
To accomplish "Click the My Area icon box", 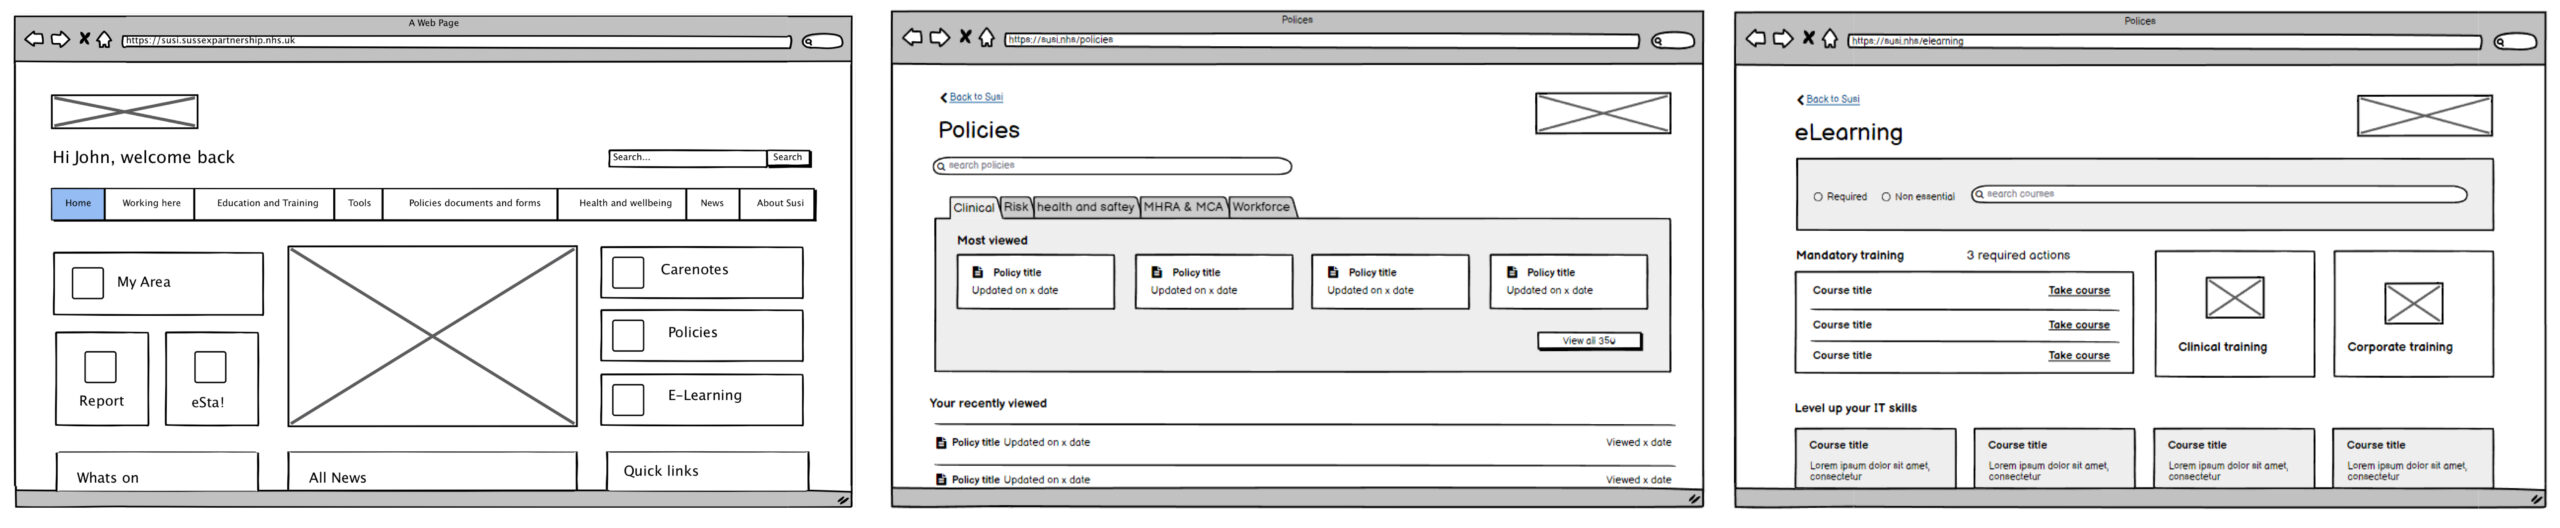I will 88,283.
